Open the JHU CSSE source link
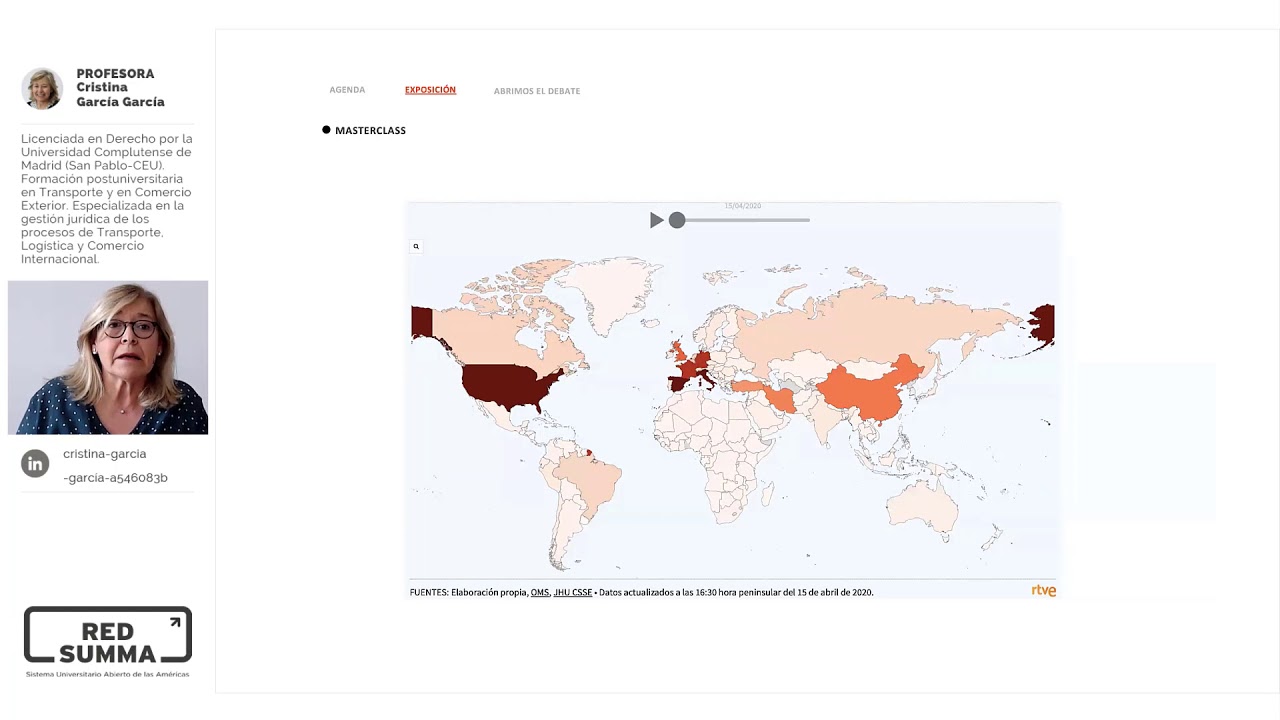Image resolution: width=1280 pixels, height=720 pixels. pyautogui.click(x=573, y=592)
